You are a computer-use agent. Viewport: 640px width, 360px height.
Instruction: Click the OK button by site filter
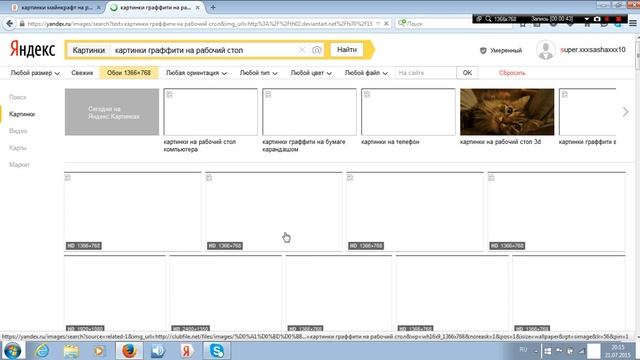(467, 73)
